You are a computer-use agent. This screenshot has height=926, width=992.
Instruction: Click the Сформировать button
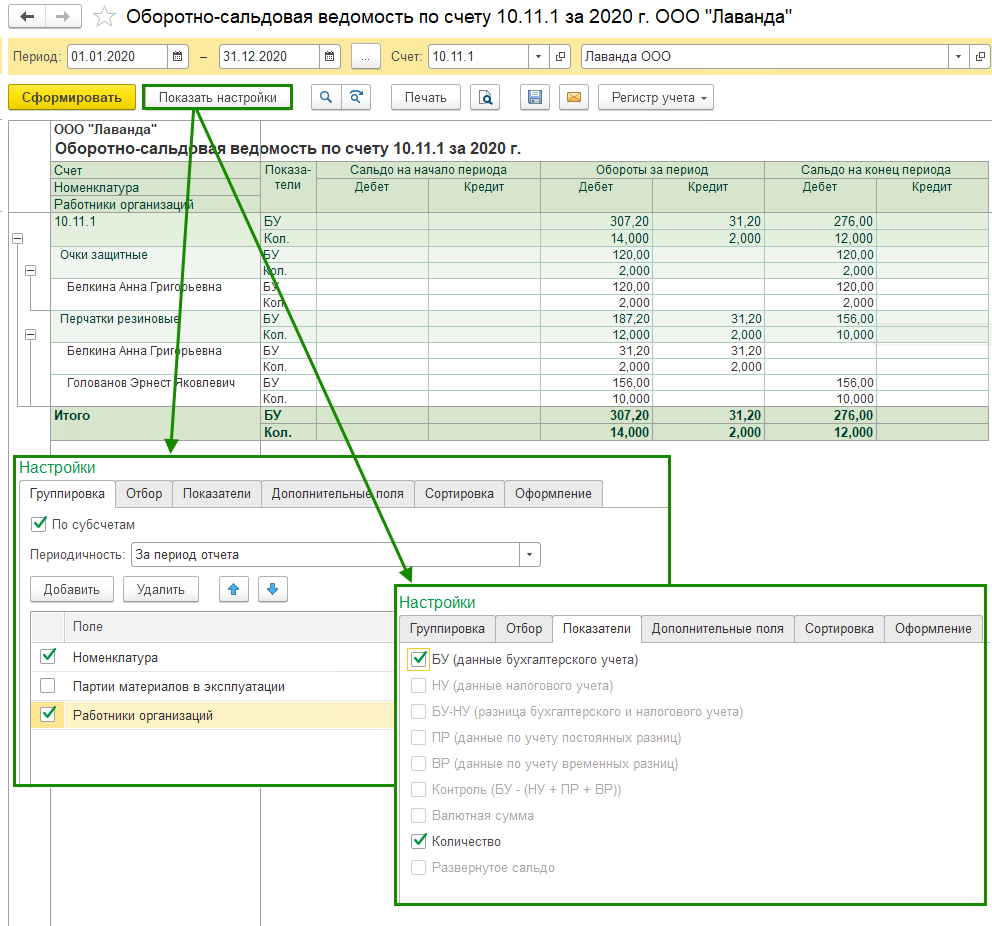pyautogui.click(x=72, y=97)
